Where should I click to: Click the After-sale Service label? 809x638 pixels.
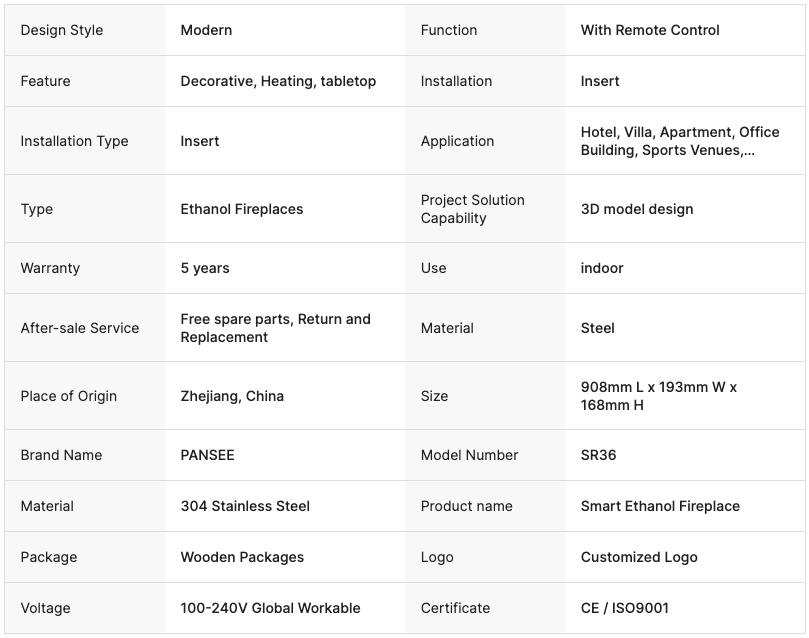tap(80, 328)
